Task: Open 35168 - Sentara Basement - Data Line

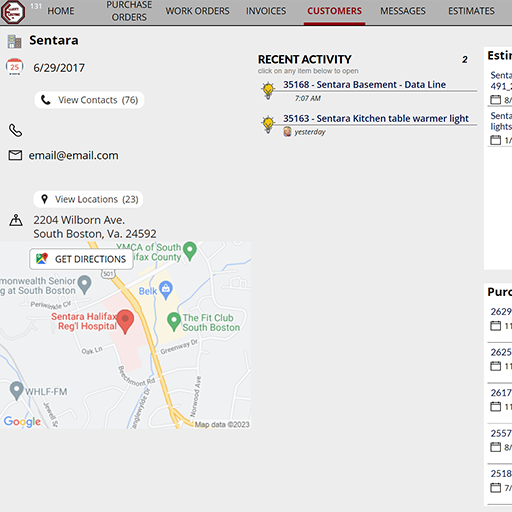Action: pyautogui.click(x=364, y=85)
